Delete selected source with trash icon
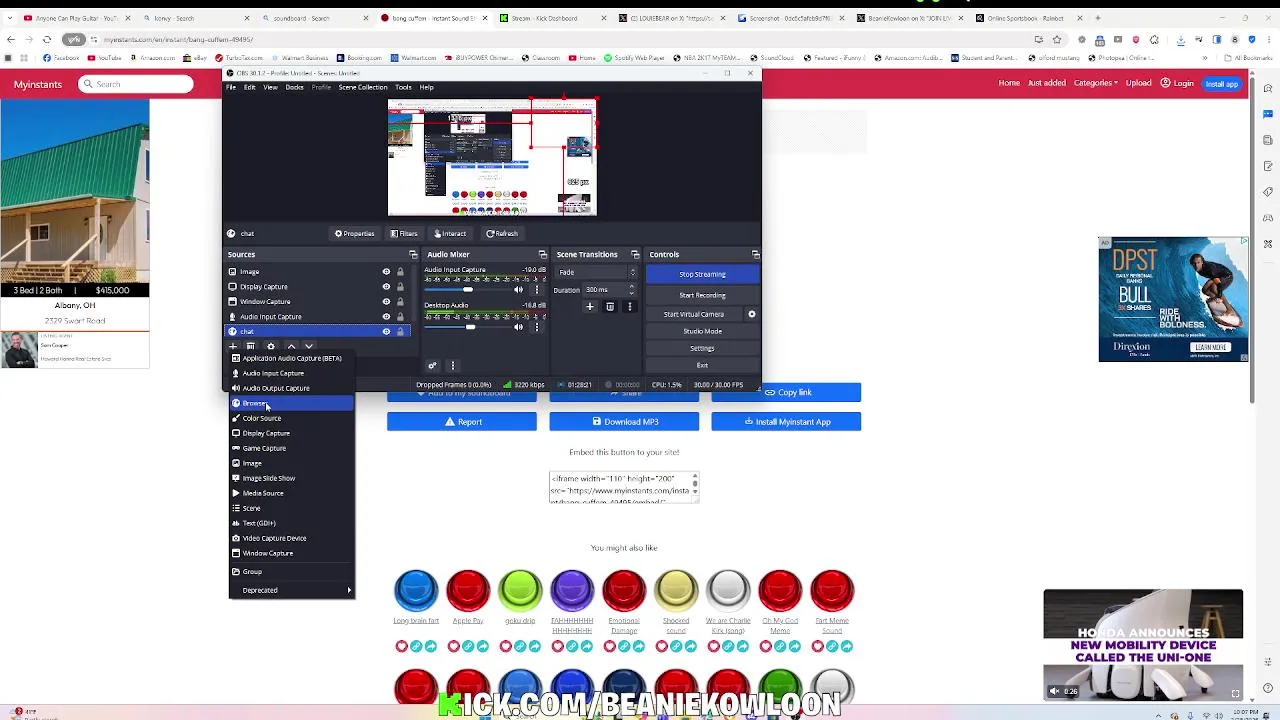 tap(251, 346)
